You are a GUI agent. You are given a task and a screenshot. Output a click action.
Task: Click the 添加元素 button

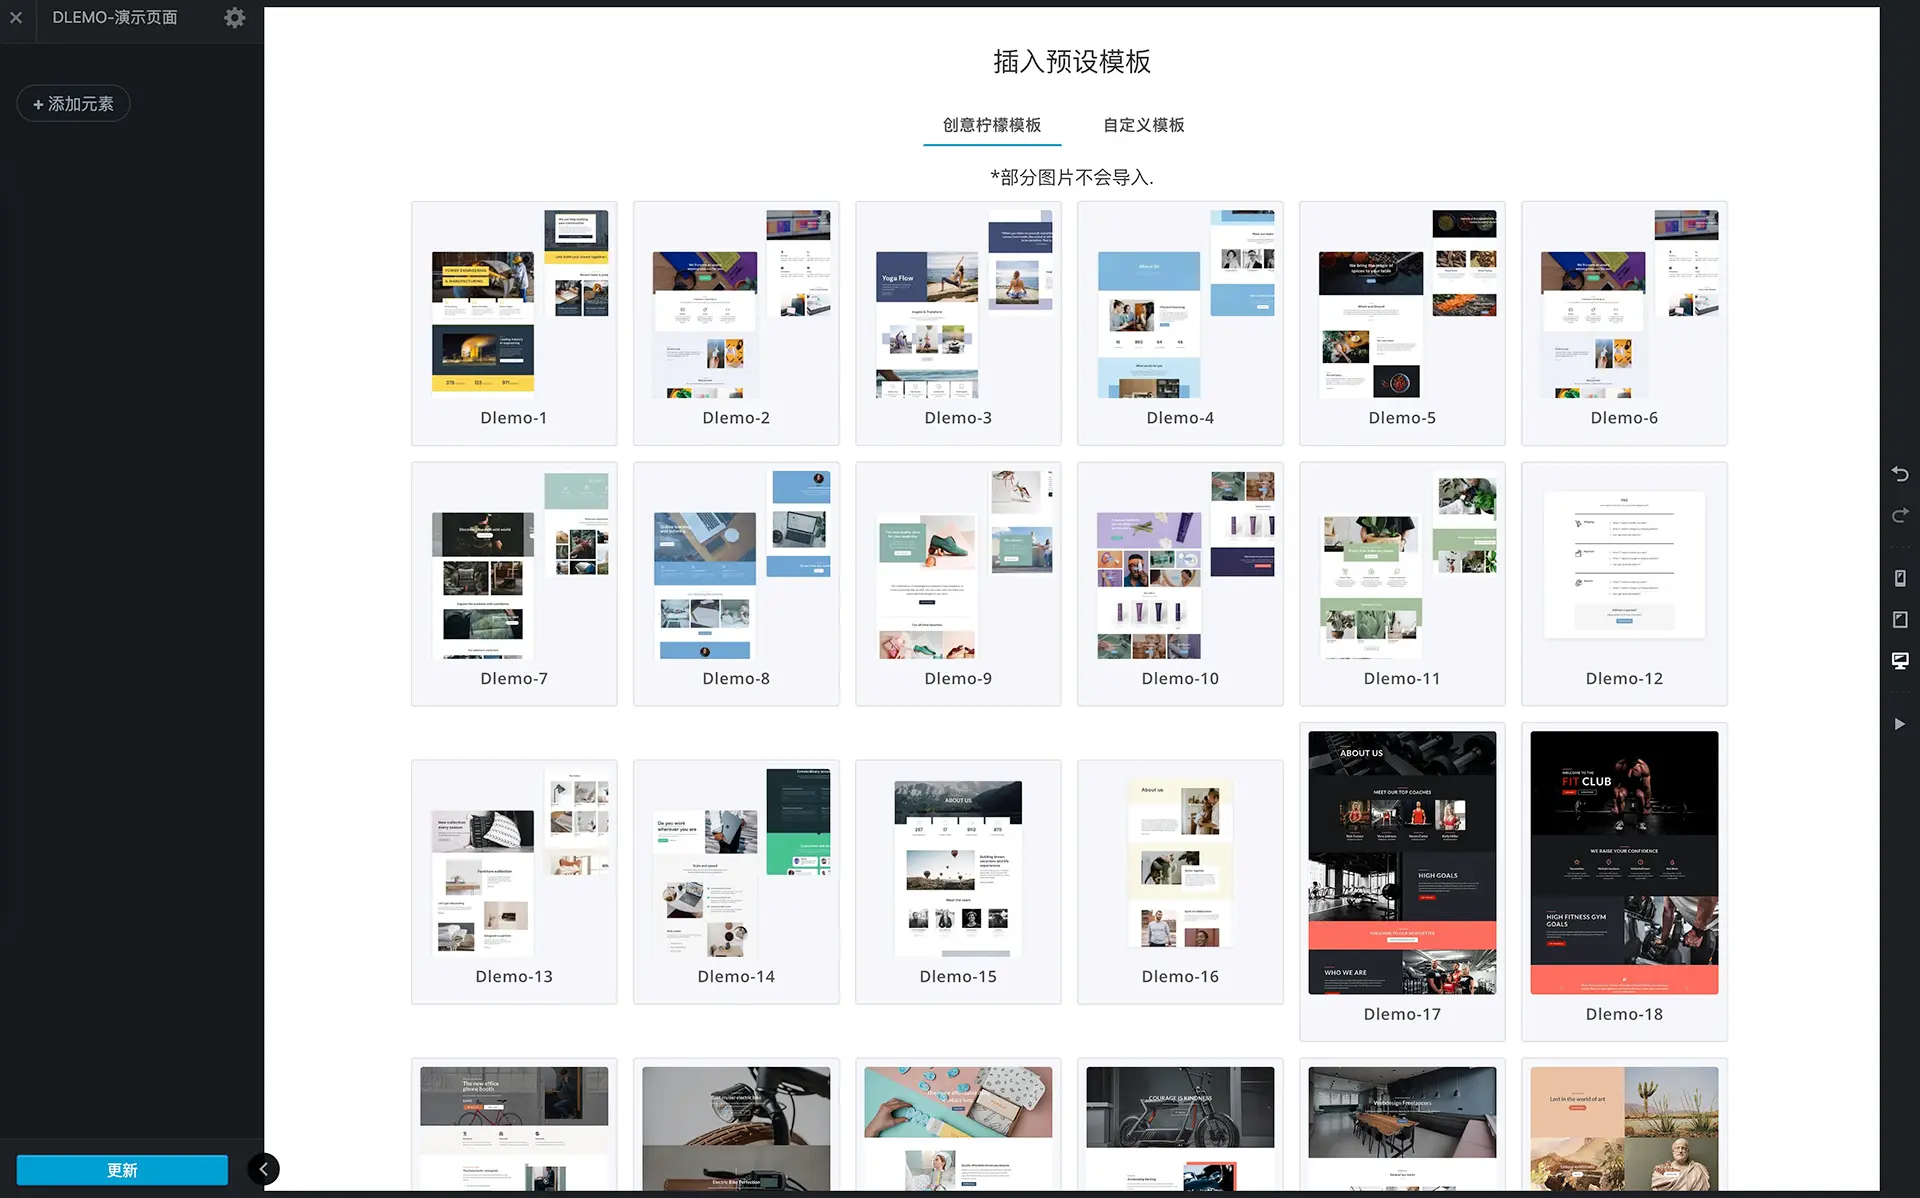(73, 103)
